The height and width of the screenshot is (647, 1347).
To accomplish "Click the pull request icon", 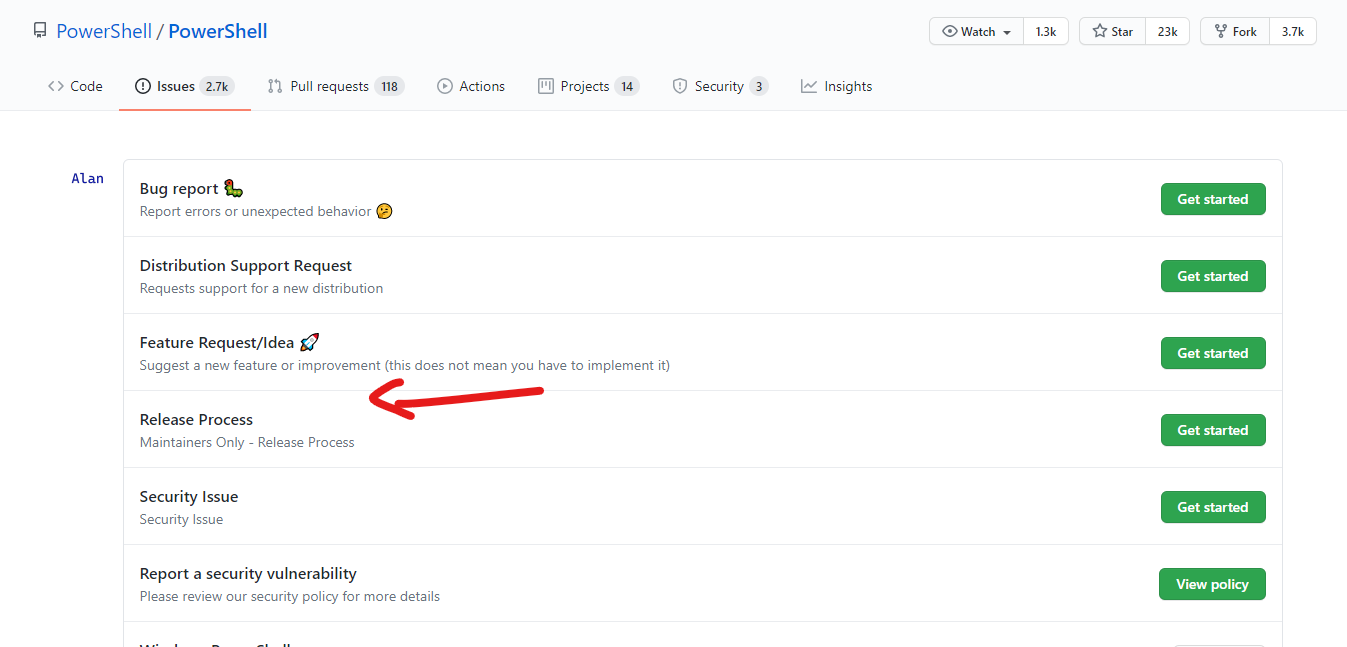I will 275,86.
